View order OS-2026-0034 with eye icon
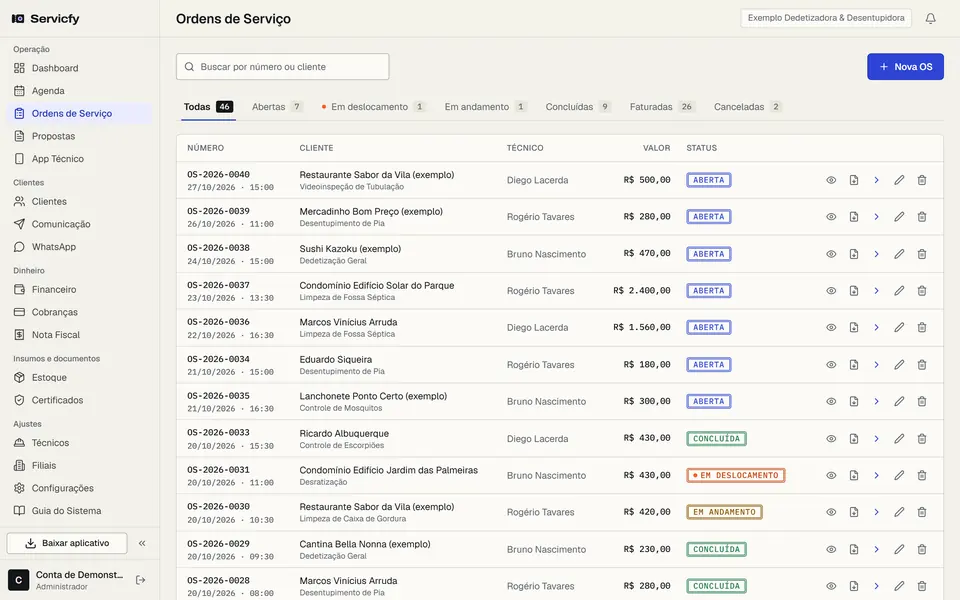The height and width of the screenshot is (600, 960). point(831,365)
